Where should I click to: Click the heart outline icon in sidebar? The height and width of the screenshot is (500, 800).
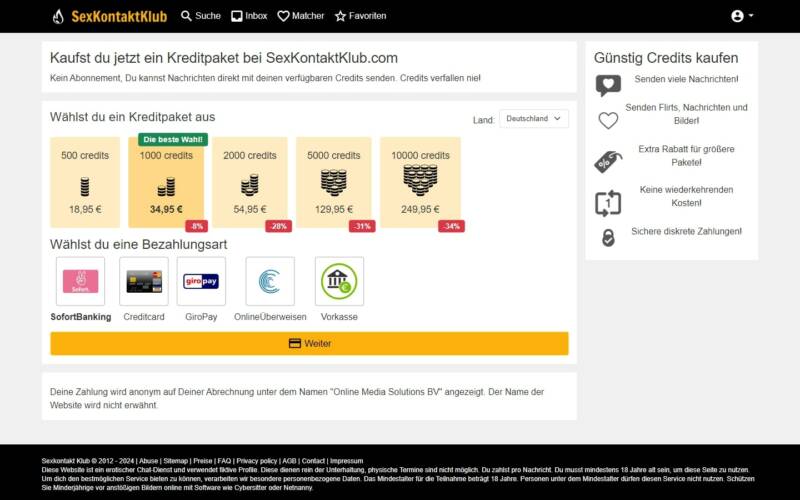tap(608, 120)
